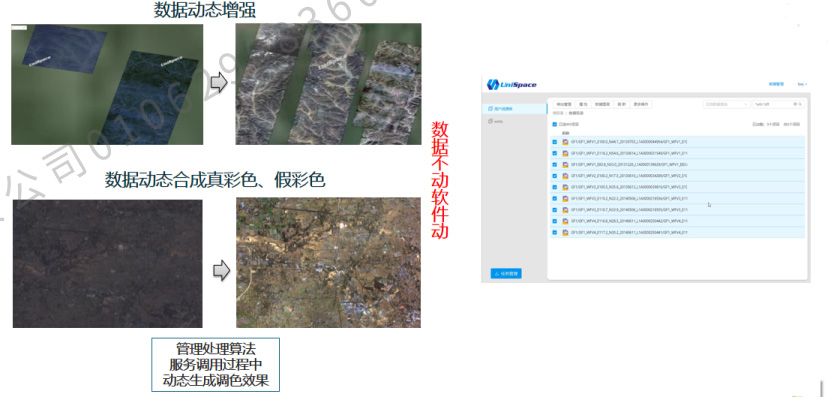
Task: Expand the user account menu at top right
Action: point(802,84)
